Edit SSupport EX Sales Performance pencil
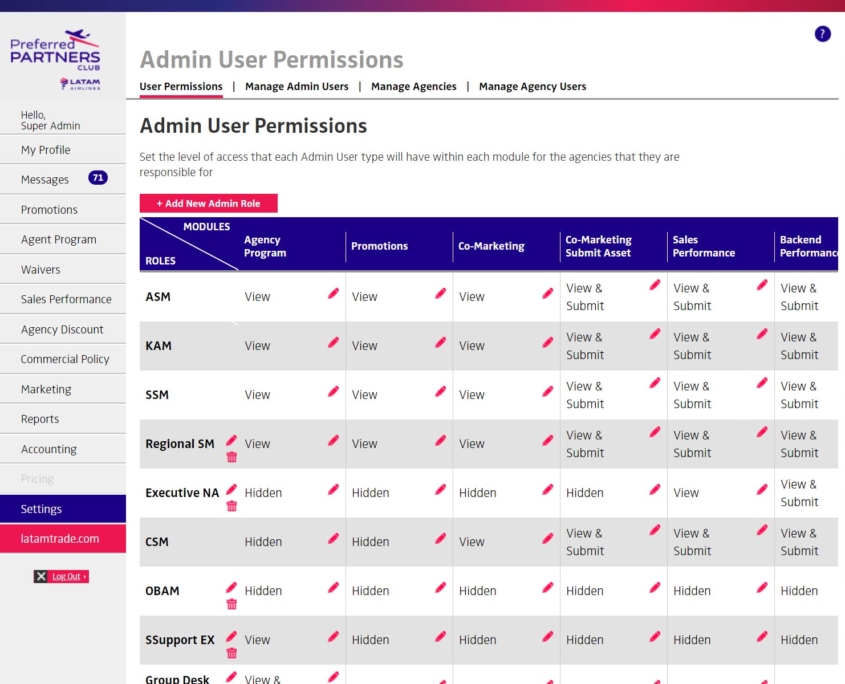 [762, 637]
